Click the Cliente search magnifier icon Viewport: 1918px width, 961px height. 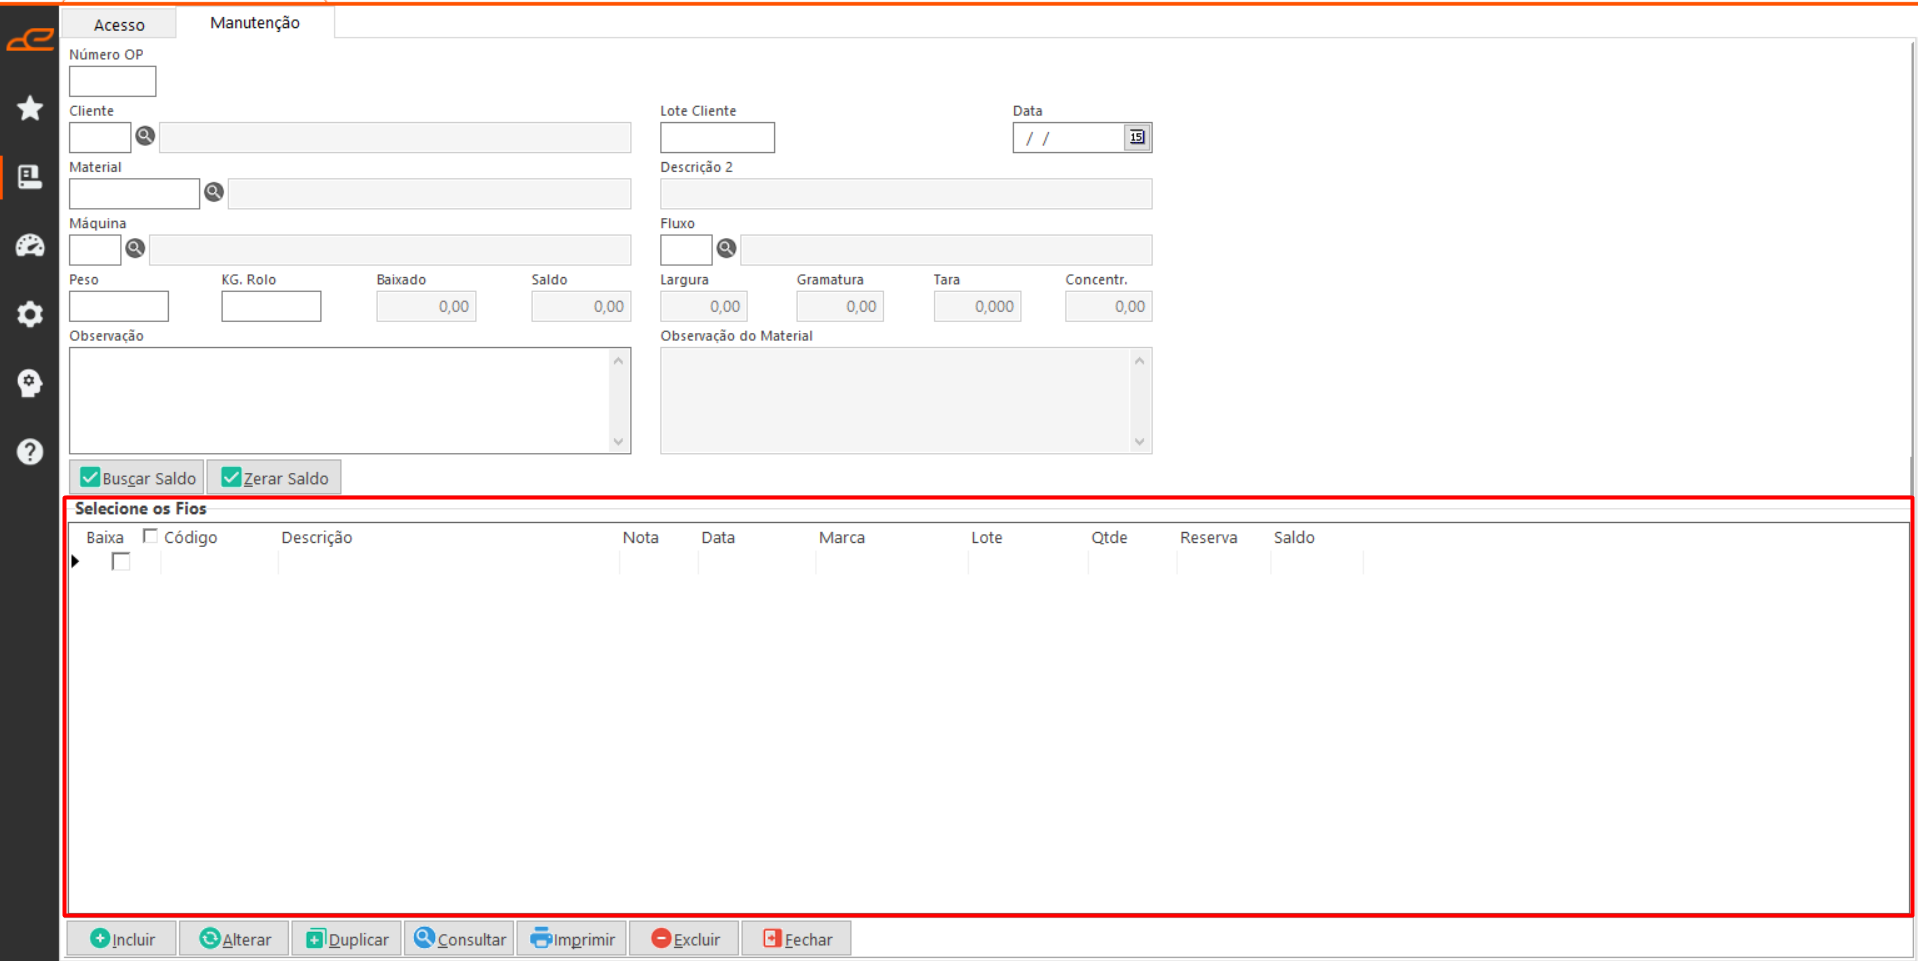tap(145, 136)
